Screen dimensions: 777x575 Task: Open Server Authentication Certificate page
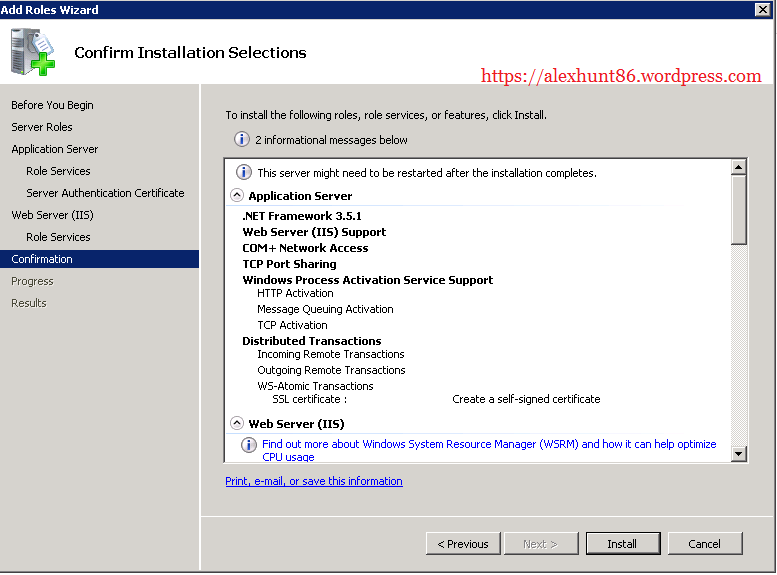105,193
